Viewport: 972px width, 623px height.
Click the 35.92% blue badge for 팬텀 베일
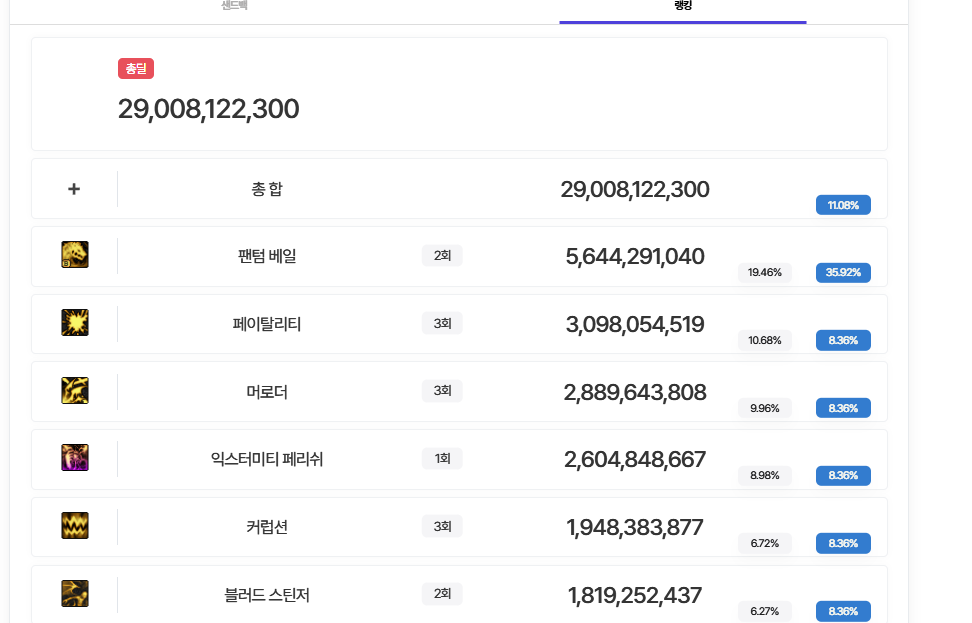pyautogui.click(x=843, y=272)
